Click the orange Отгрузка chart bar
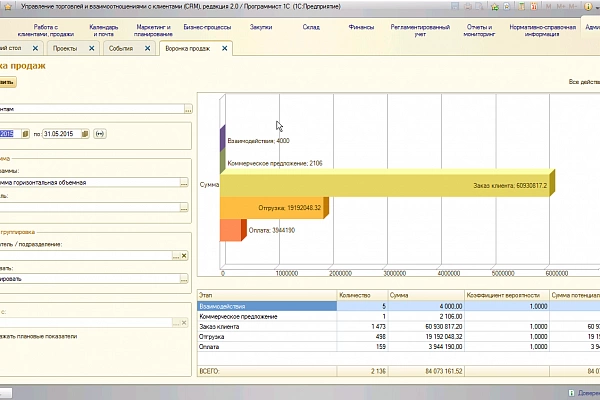The image size is (600, 400). click(x=270, y=207)
